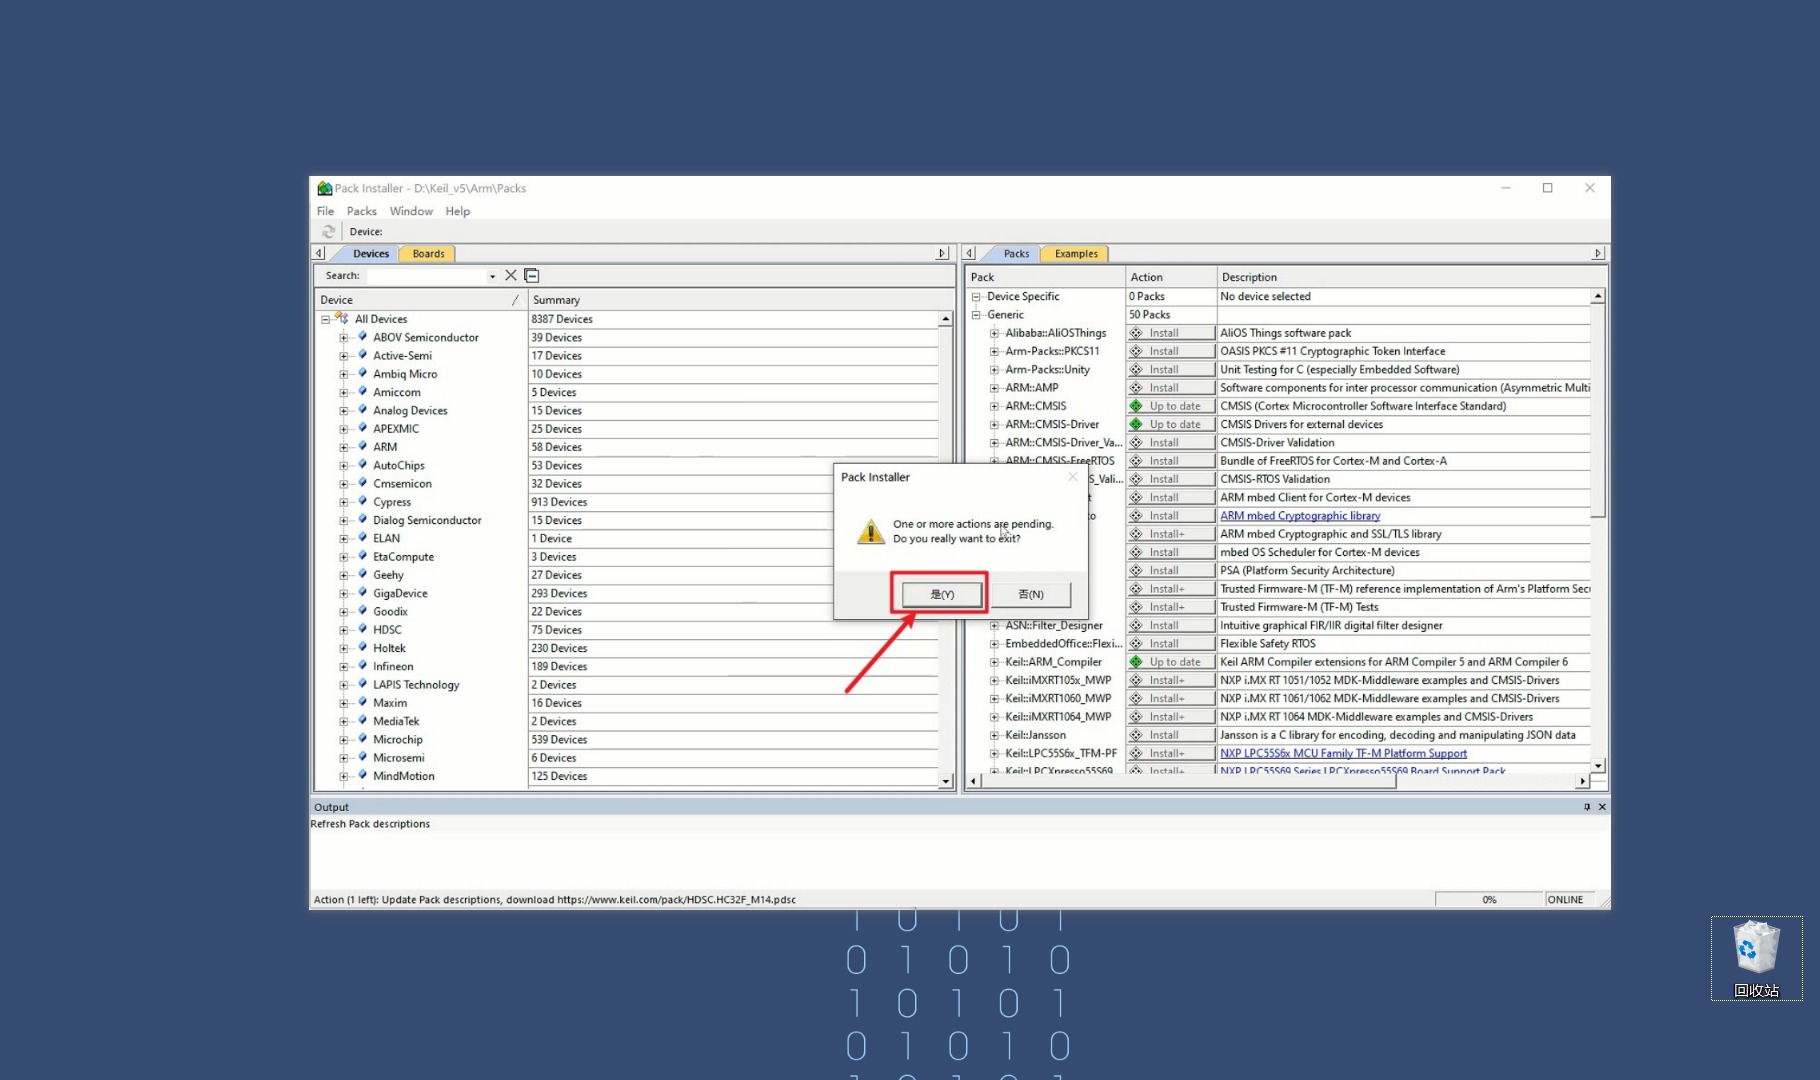Click the ARM vendor diamond icon
Screen dimensions: 1820x1080
point(363,446)
